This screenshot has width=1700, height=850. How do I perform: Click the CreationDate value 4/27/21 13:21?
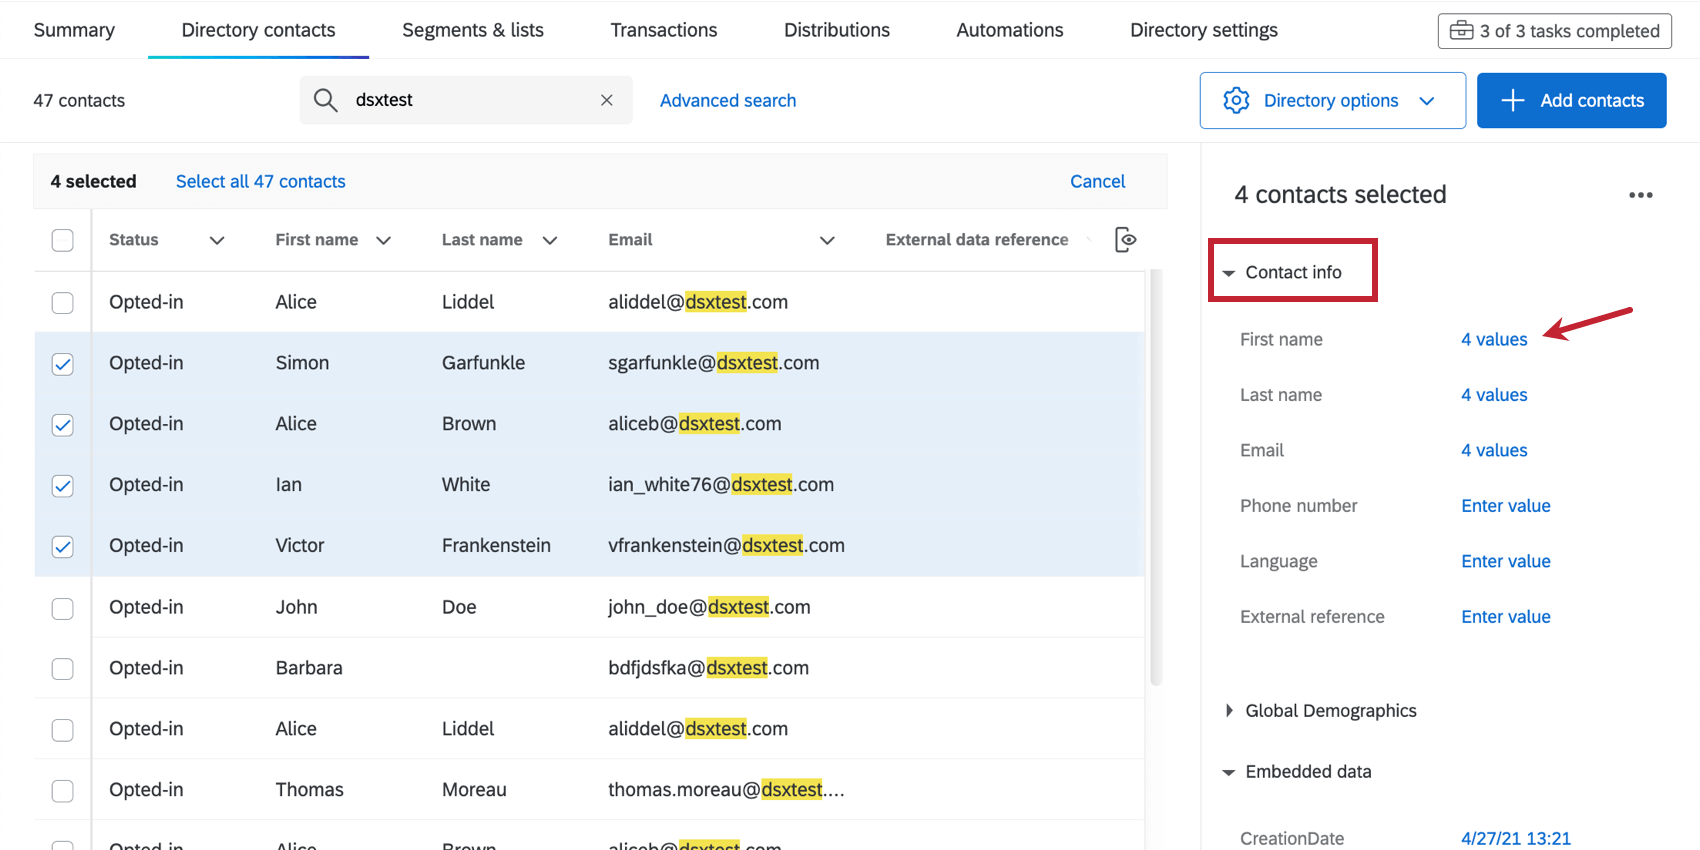pos(1515,839)
